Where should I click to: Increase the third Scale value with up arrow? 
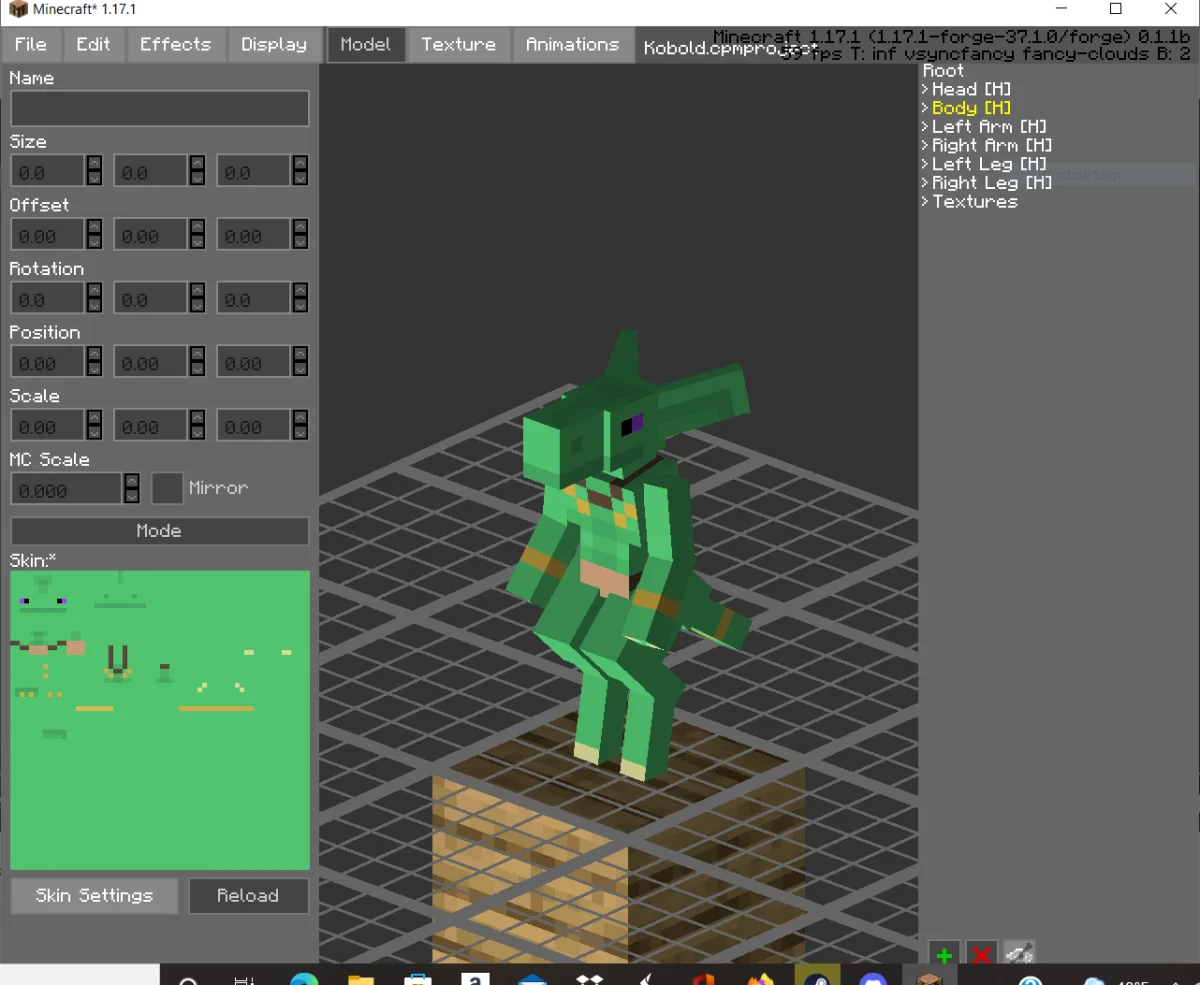pos(300,418)
